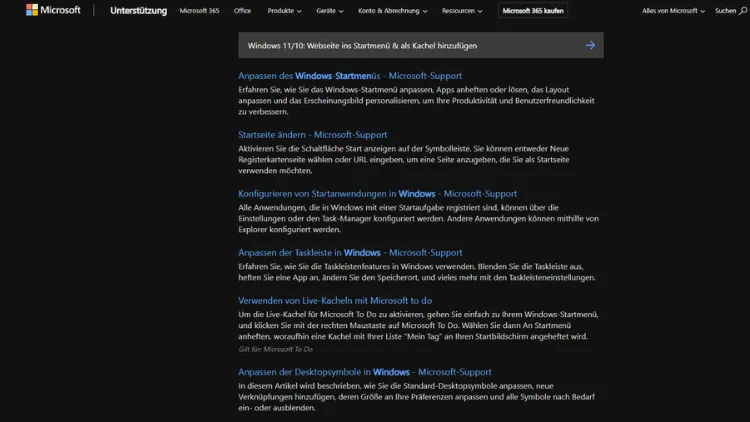Expand the Konto & Abrechnung dropdown
This screenshot has height=422, width=750.
(x=392, y=11)
